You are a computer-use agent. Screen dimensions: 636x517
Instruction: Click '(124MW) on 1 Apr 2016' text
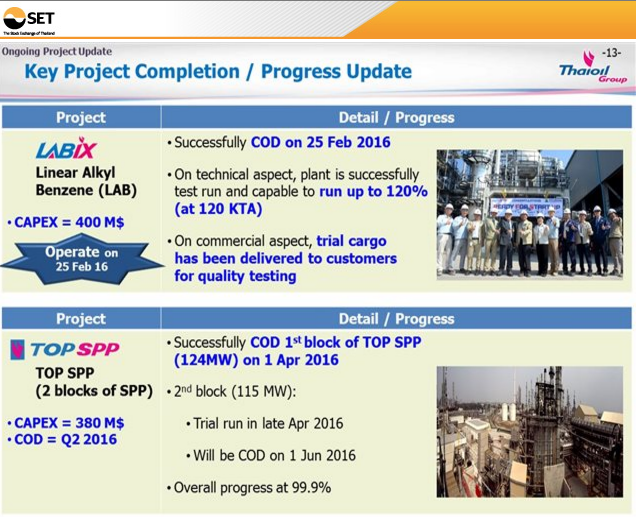click(256, 360)
